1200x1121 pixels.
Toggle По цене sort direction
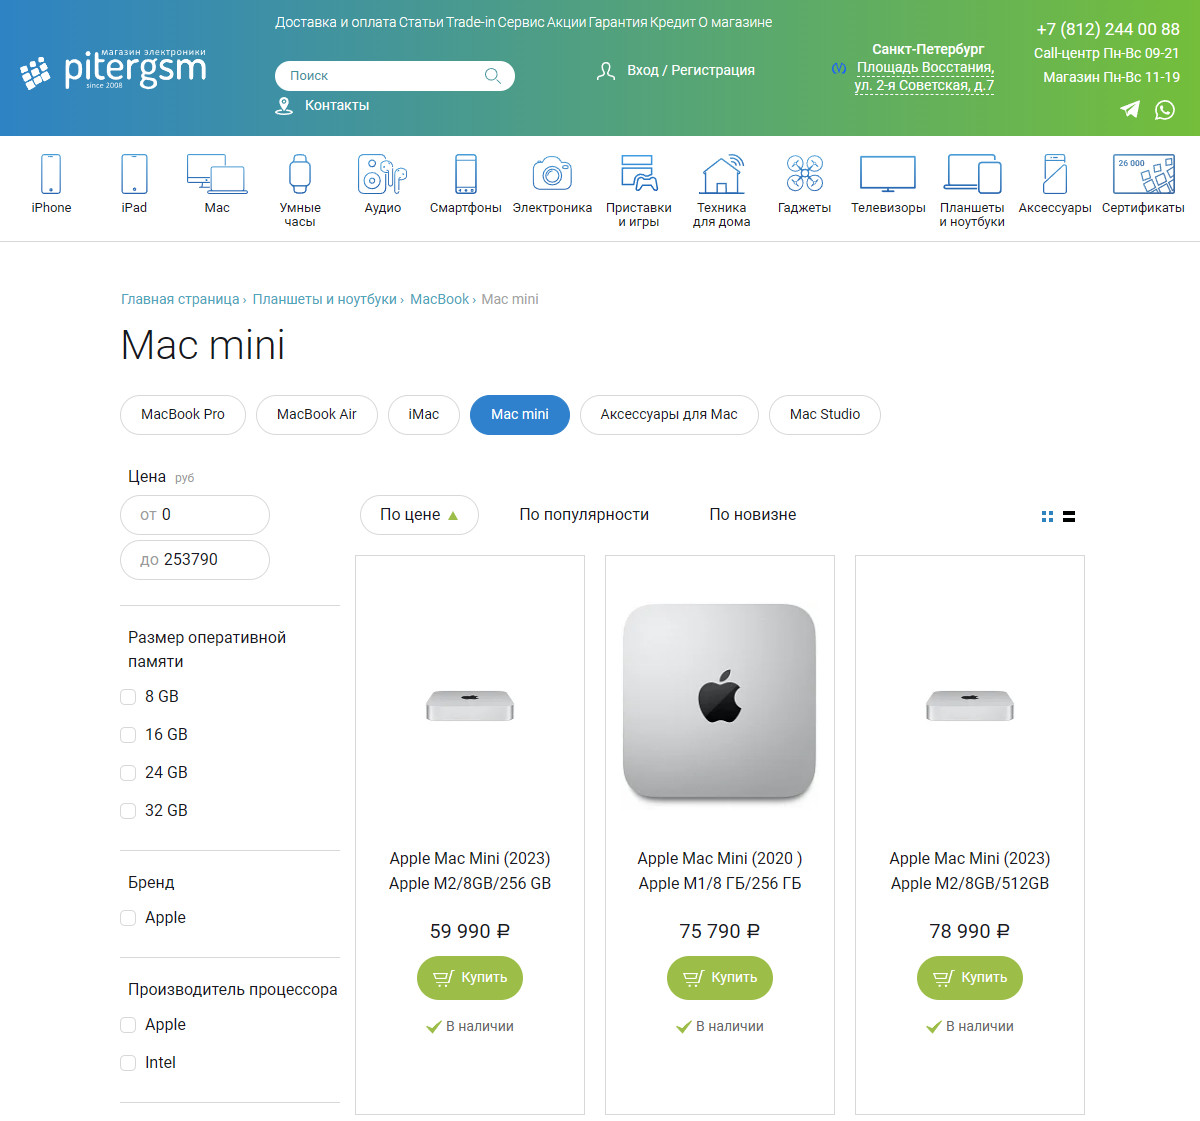(419, 515)
